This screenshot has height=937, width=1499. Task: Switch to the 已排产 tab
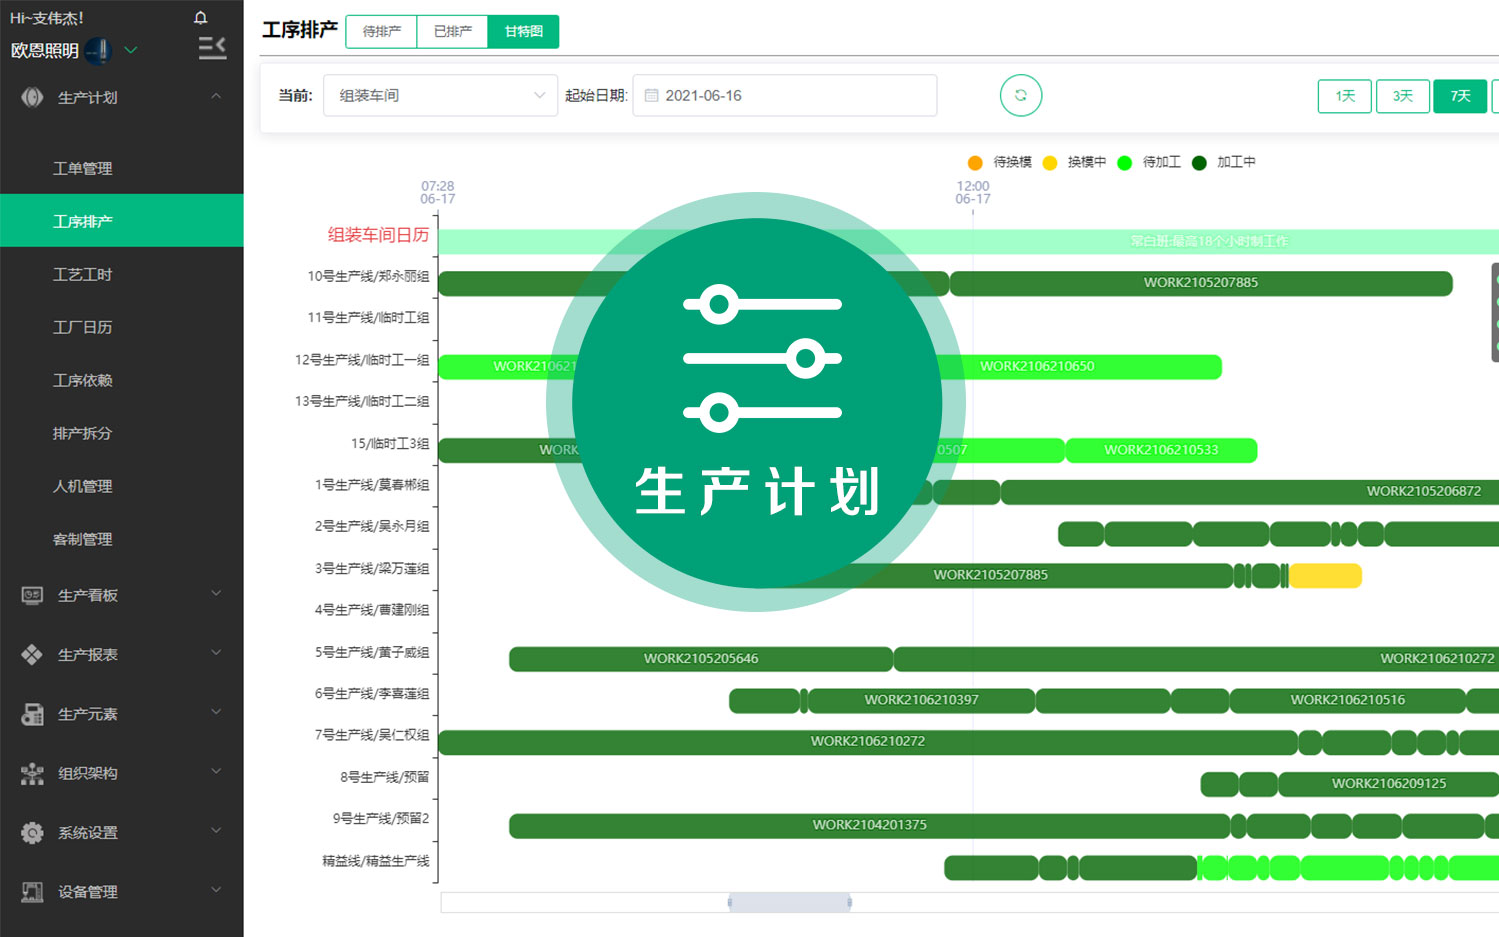coord(452,31)
